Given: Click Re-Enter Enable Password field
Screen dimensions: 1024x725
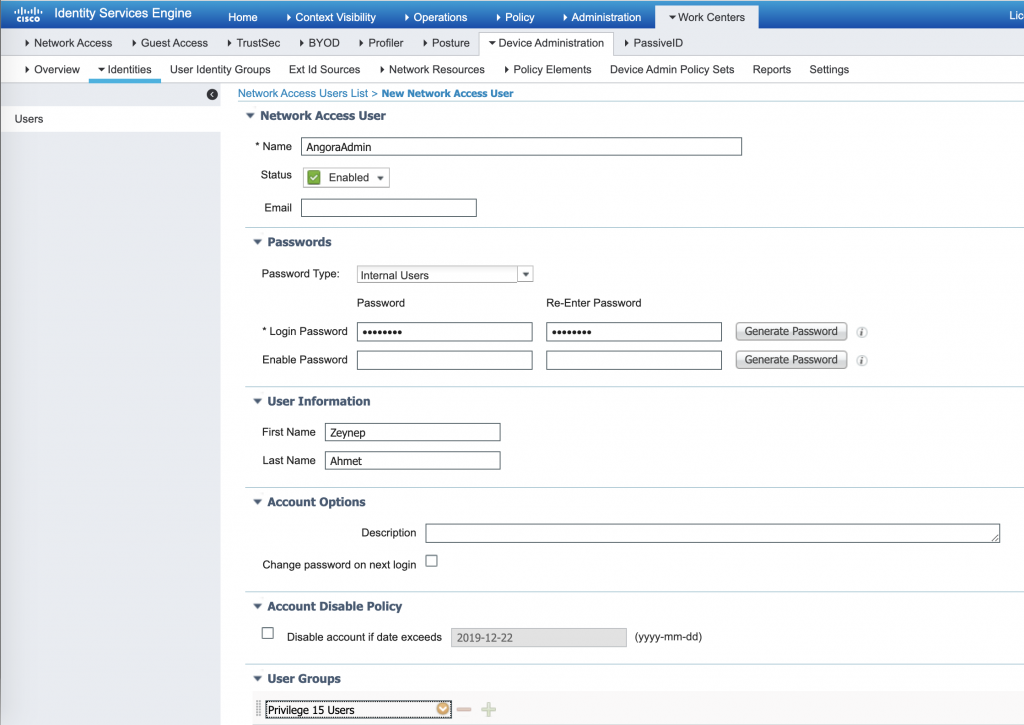Looking at the screenshot, I should tap(634, 361).
